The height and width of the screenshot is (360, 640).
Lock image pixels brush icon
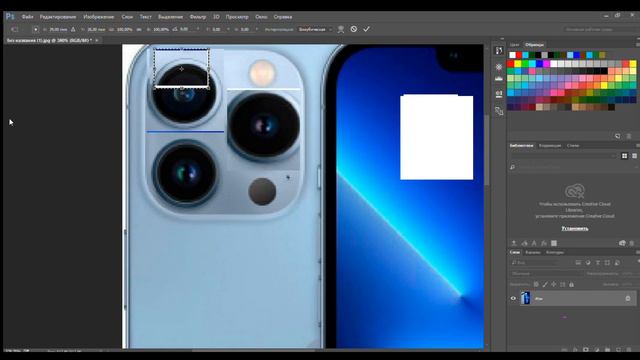[545, 284]
